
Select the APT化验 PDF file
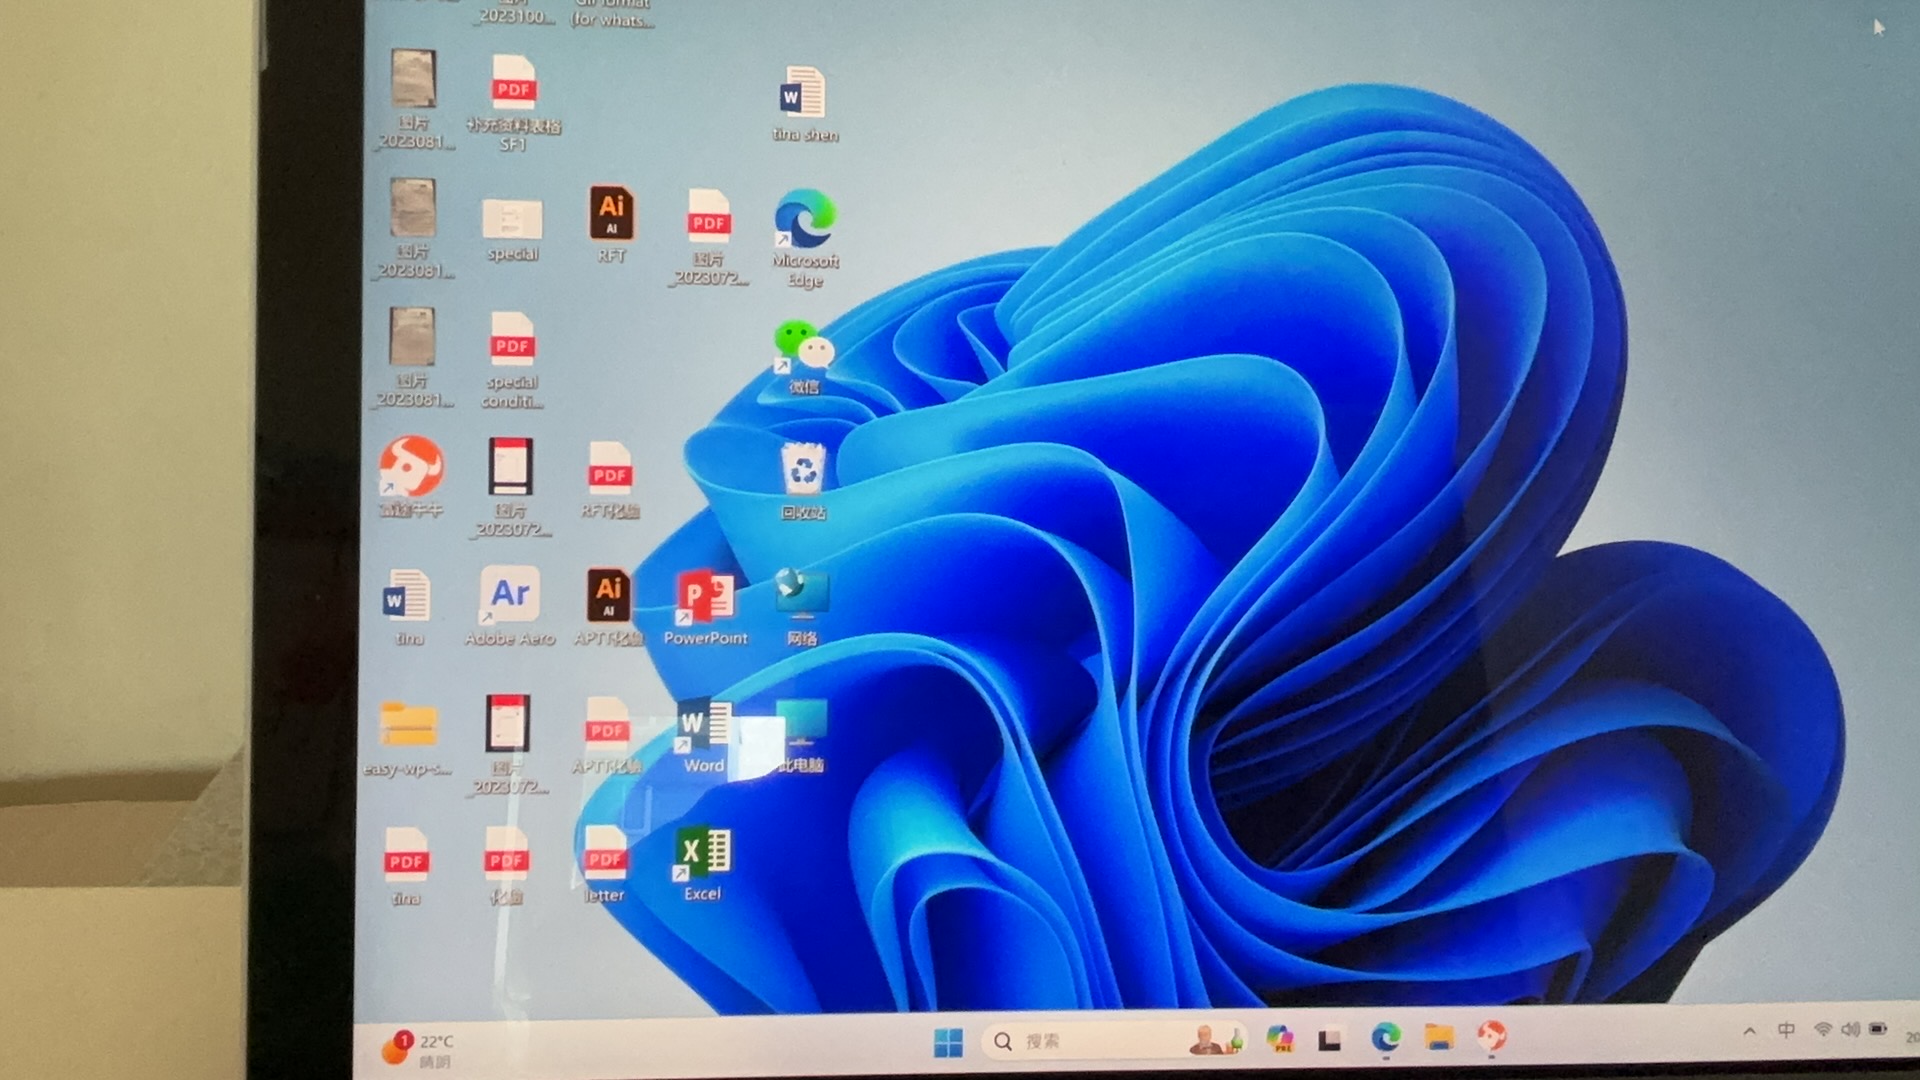click(606, 736)
